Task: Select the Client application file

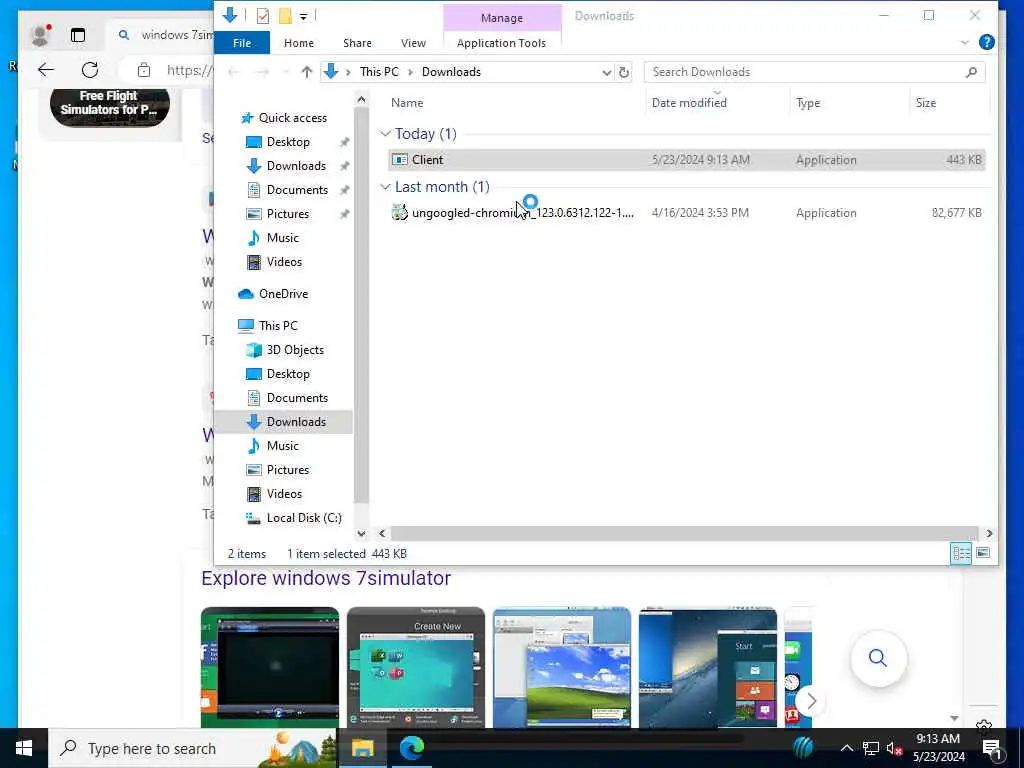Action: pyautogui.click(x=686, y=160)
